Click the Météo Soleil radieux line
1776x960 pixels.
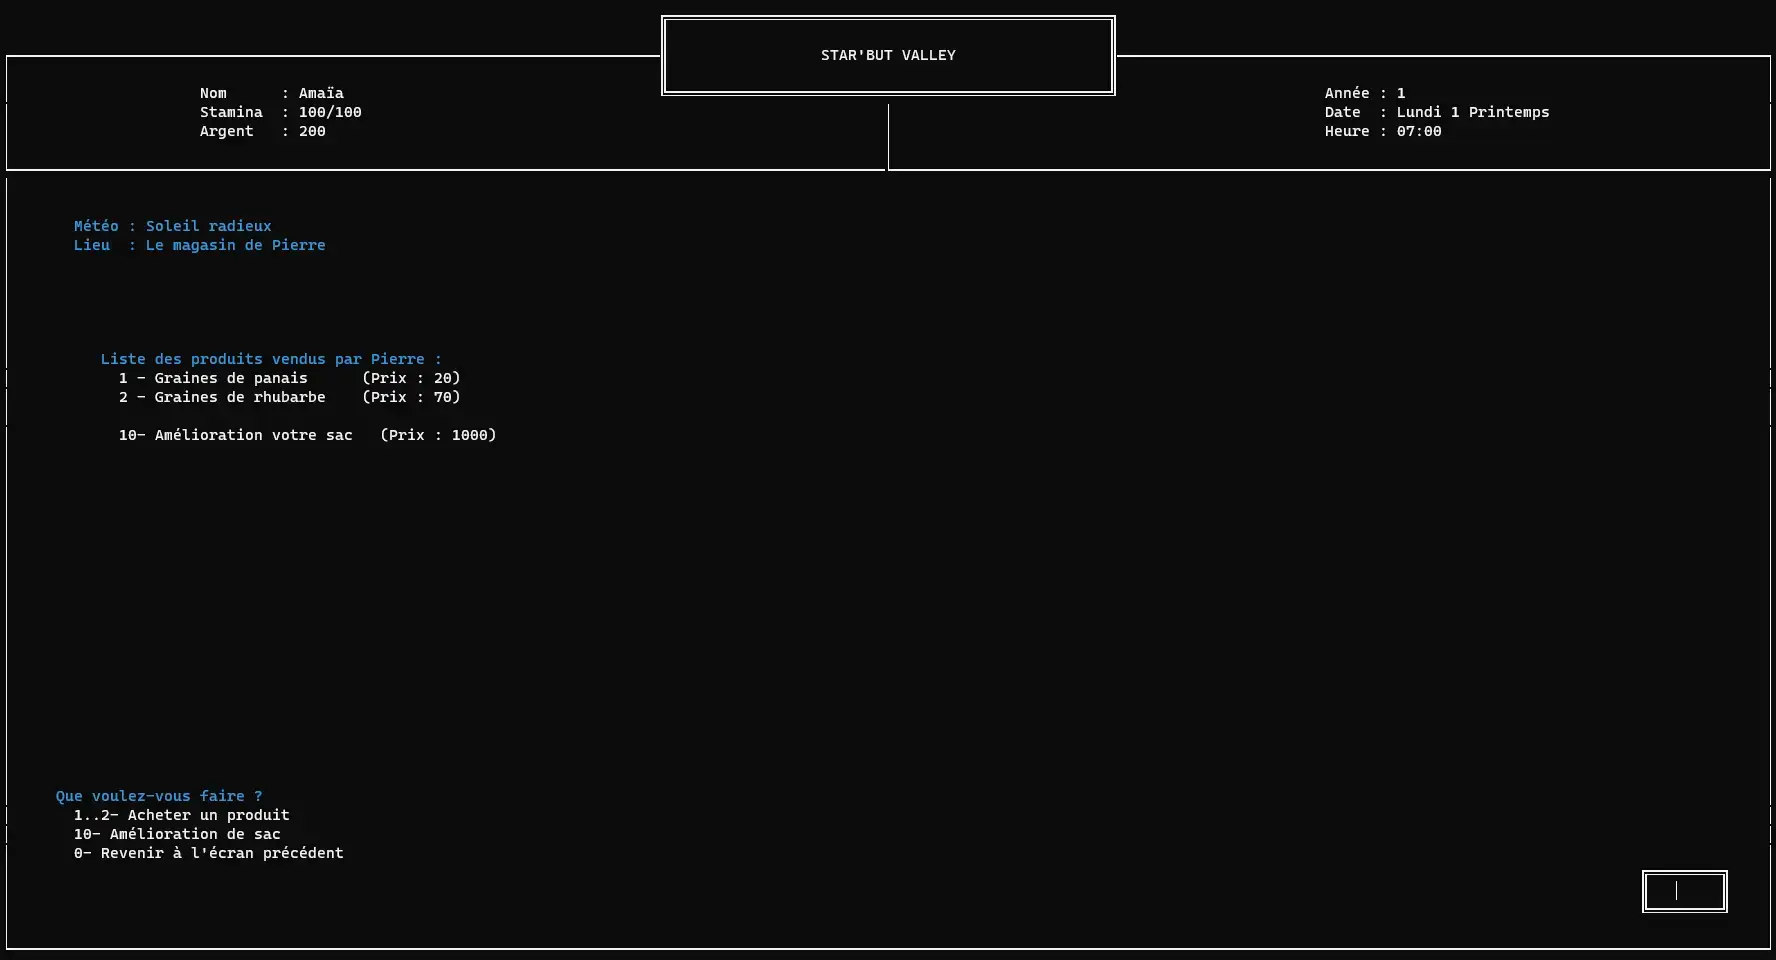click(172, 226)
